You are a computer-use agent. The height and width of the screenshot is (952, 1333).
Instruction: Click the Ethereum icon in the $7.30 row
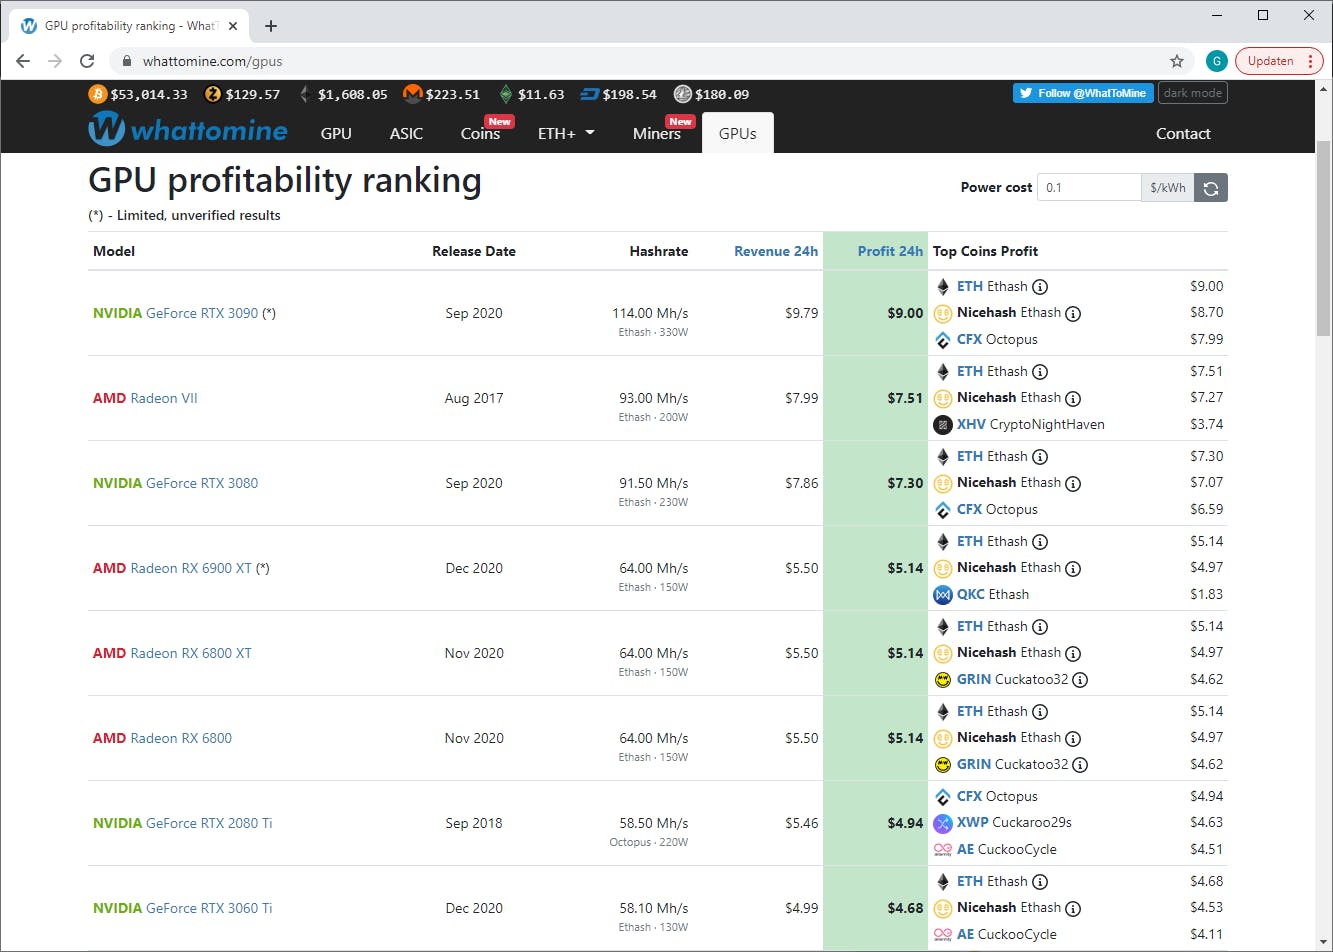click(942, 456)
